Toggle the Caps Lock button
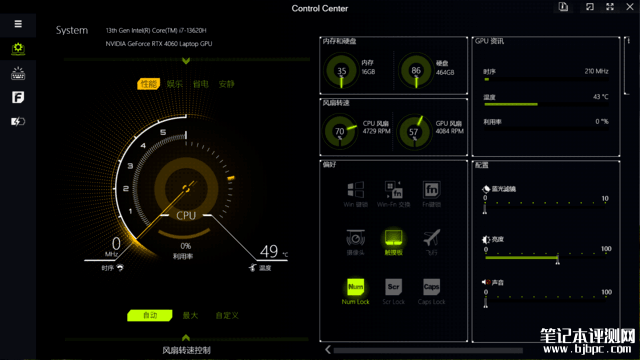Viewport: 640px width, 360px height. (431, 287)
